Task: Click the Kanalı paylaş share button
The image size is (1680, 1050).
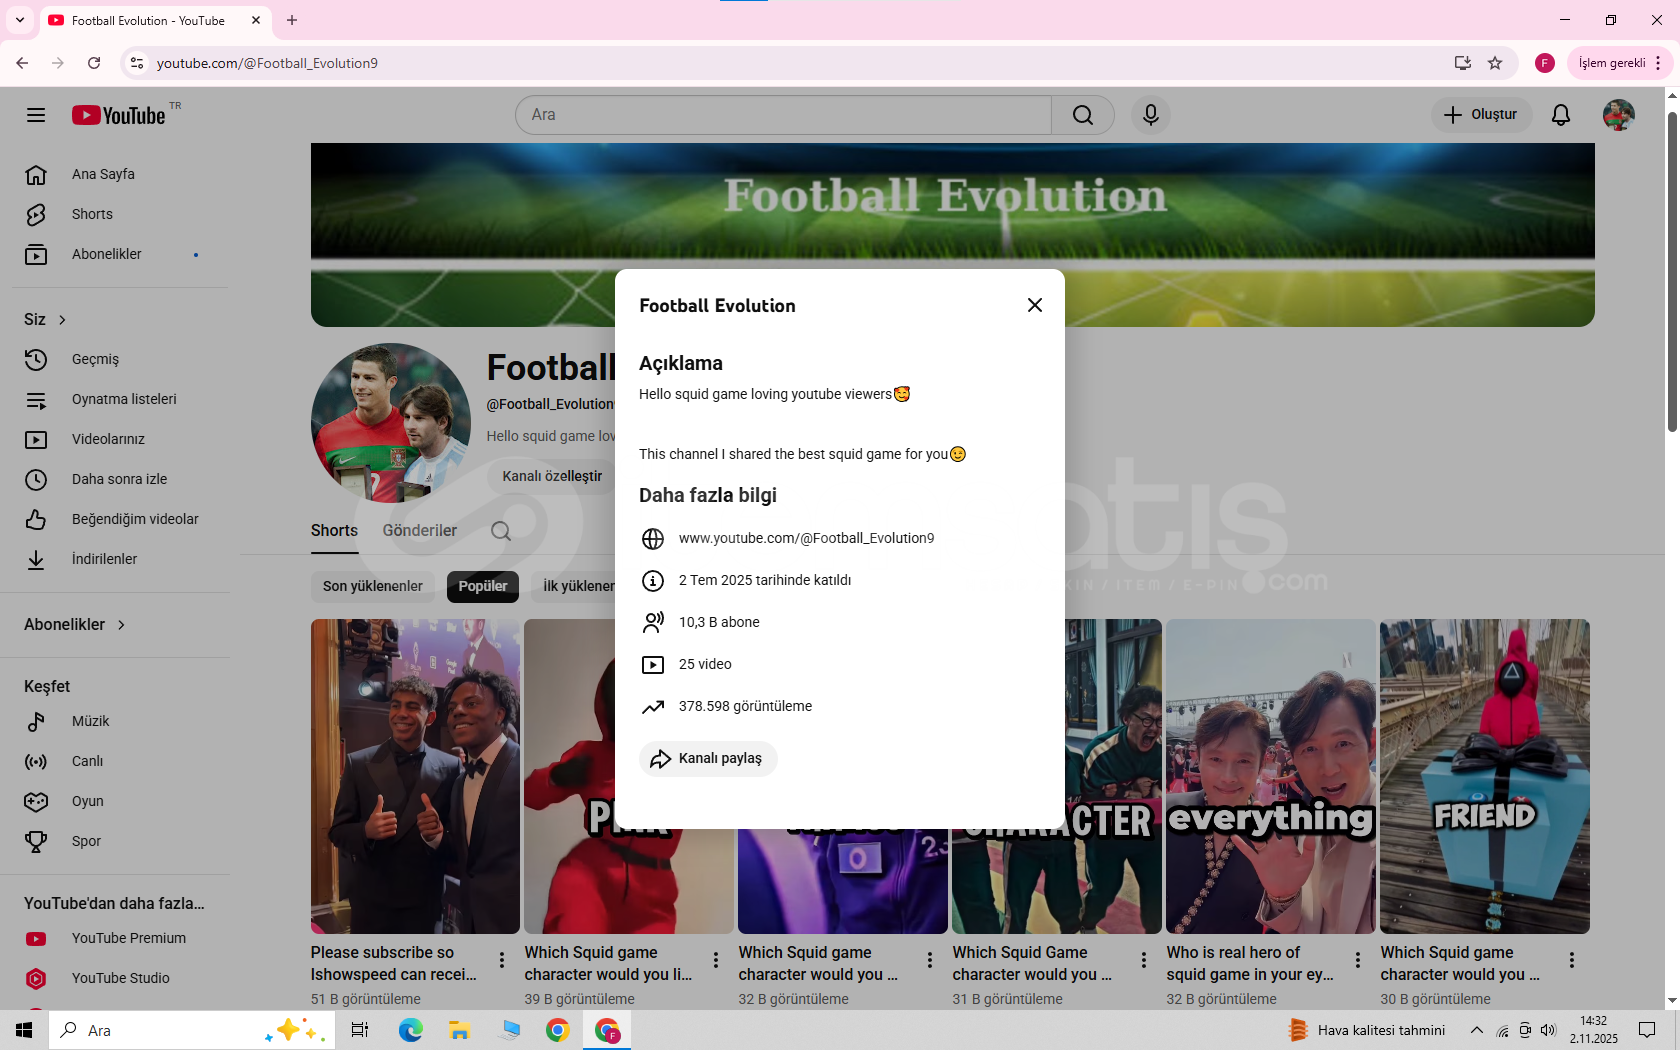Action: click(708, 759)
